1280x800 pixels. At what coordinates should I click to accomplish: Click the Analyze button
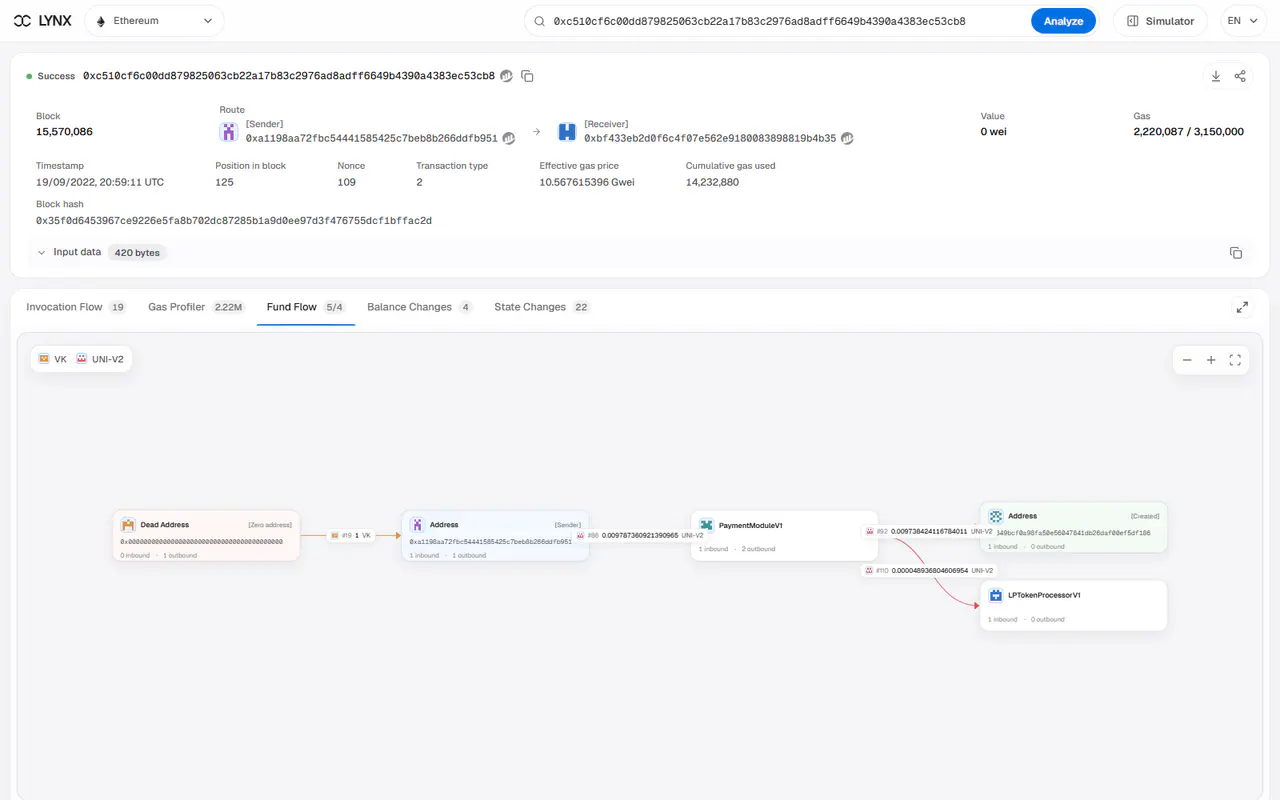pyautogui.click(x=1063, y=21)
